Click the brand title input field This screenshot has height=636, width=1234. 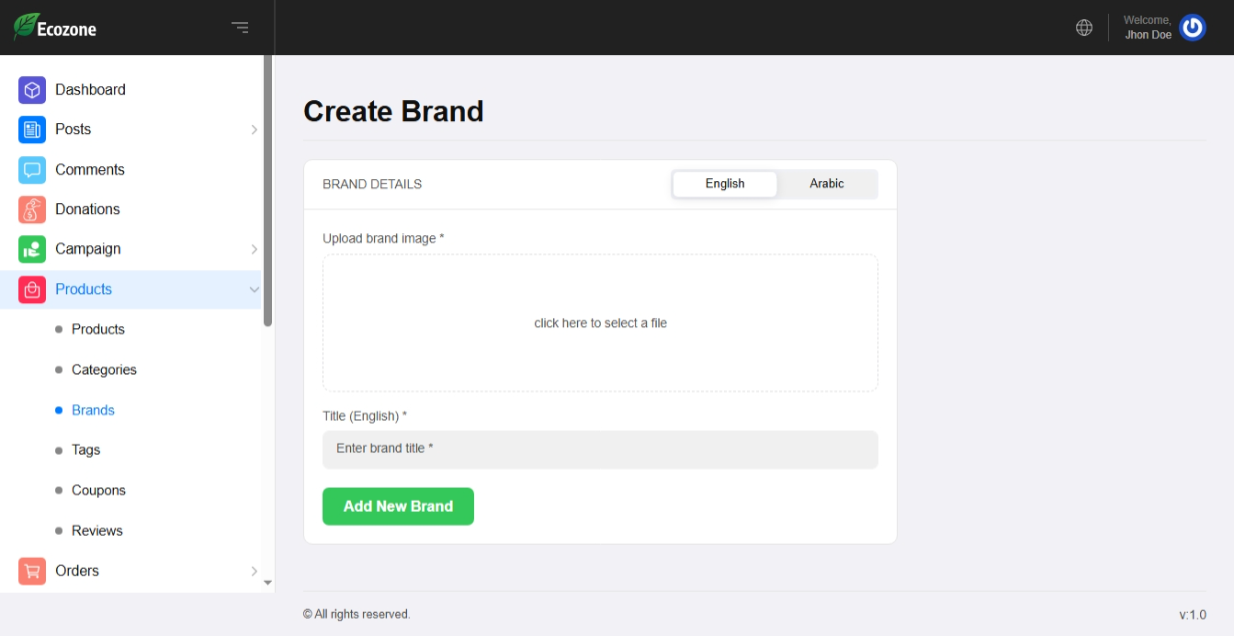pos(600,449)
